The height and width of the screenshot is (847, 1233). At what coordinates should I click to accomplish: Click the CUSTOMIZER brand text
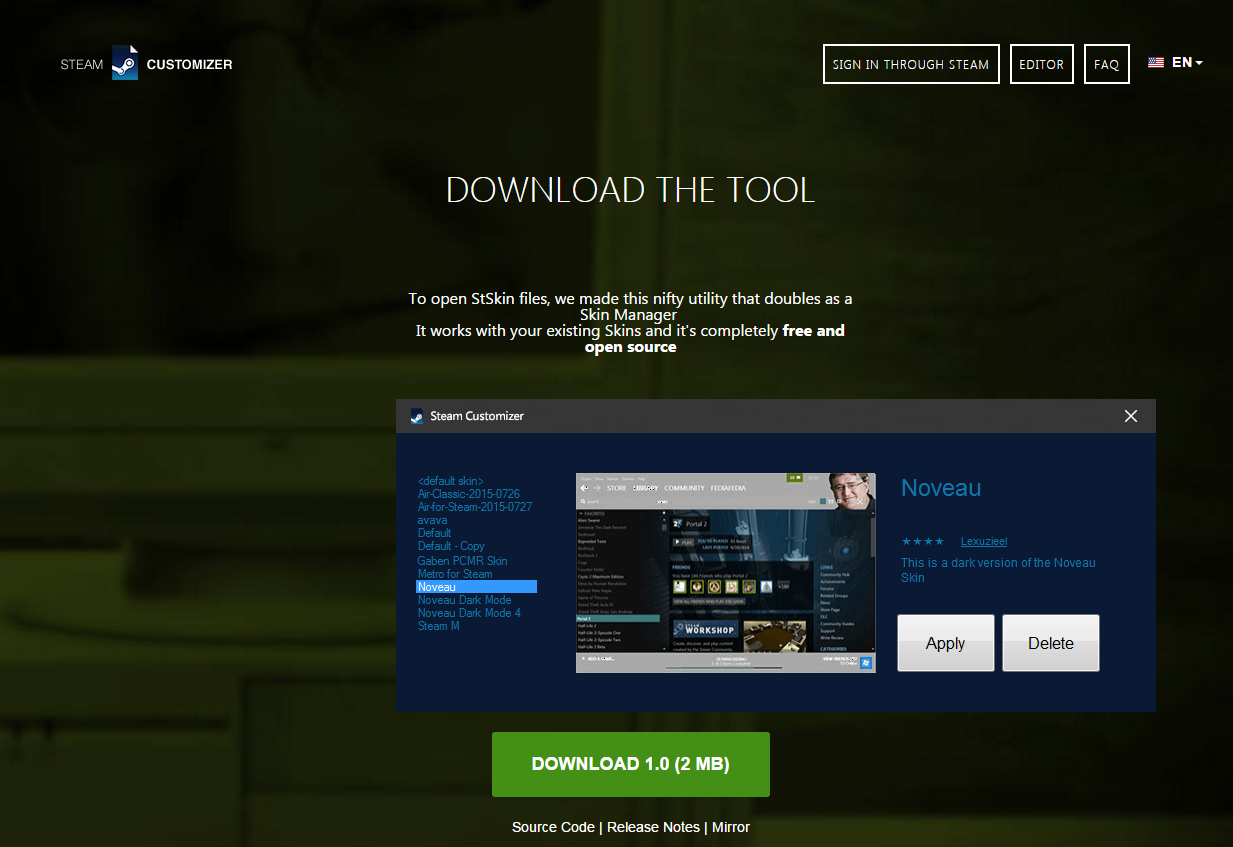tap(189, 65)
